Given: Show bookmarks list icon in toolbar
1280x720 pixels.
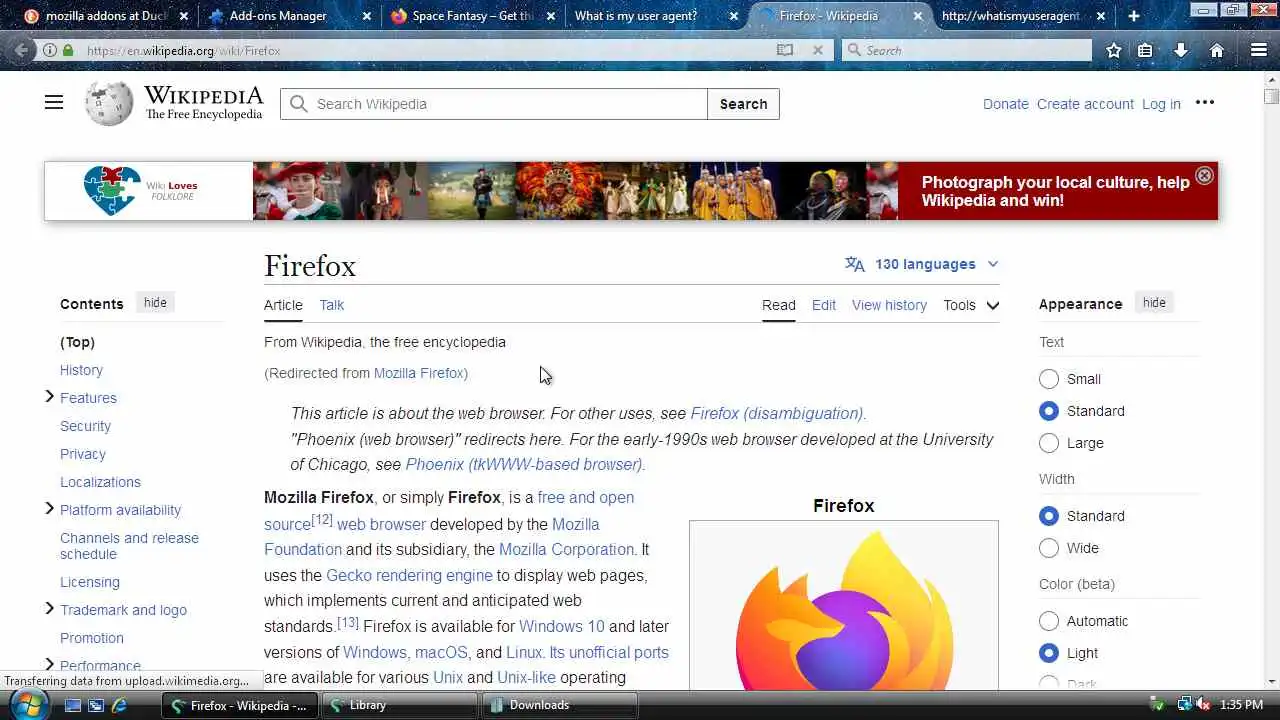Looking at the screenshot, I should pos(1145,50).
